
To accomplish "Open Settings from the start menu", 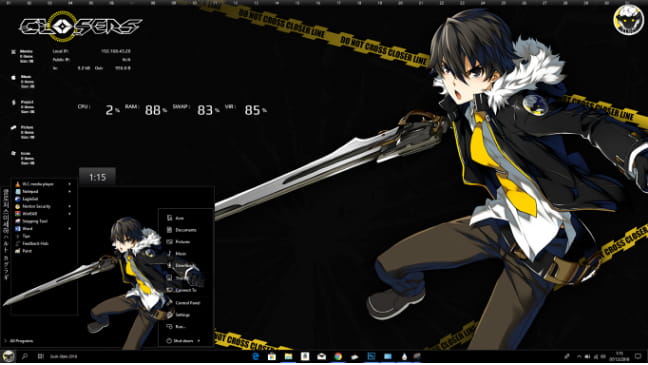I will [x=182, y=315].
